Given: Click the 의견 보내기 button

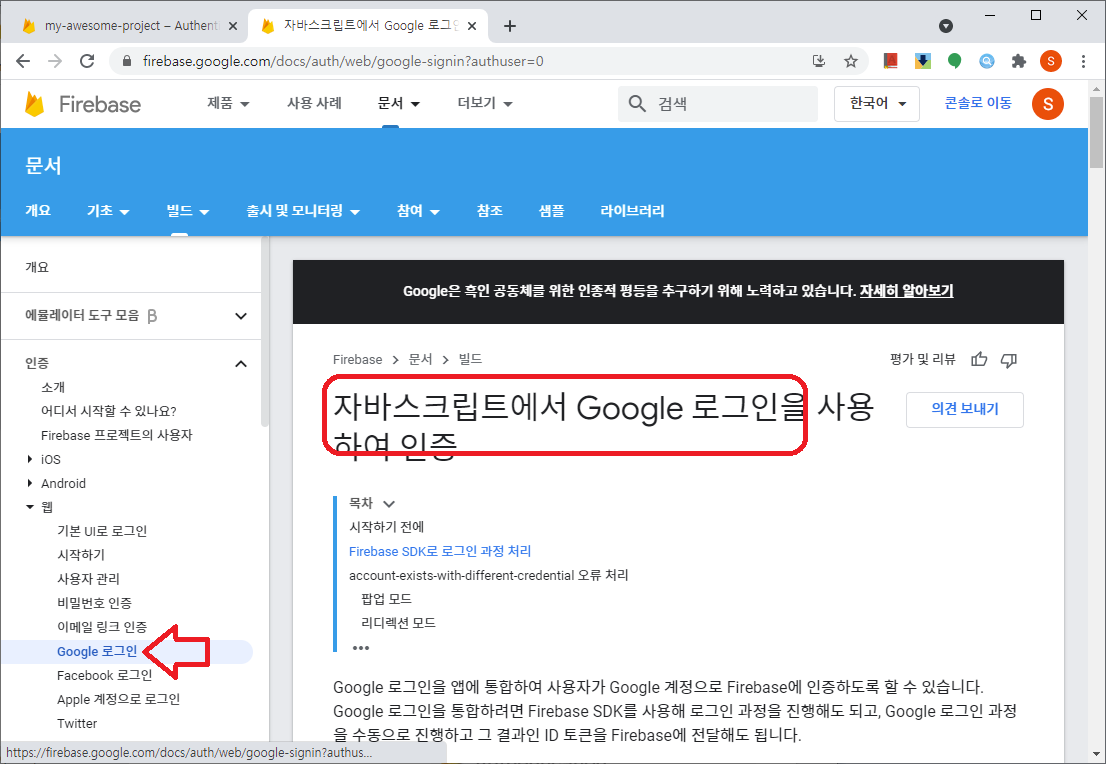Looking at the screenshot, I should pyautogui.click(x=964, y=409).
